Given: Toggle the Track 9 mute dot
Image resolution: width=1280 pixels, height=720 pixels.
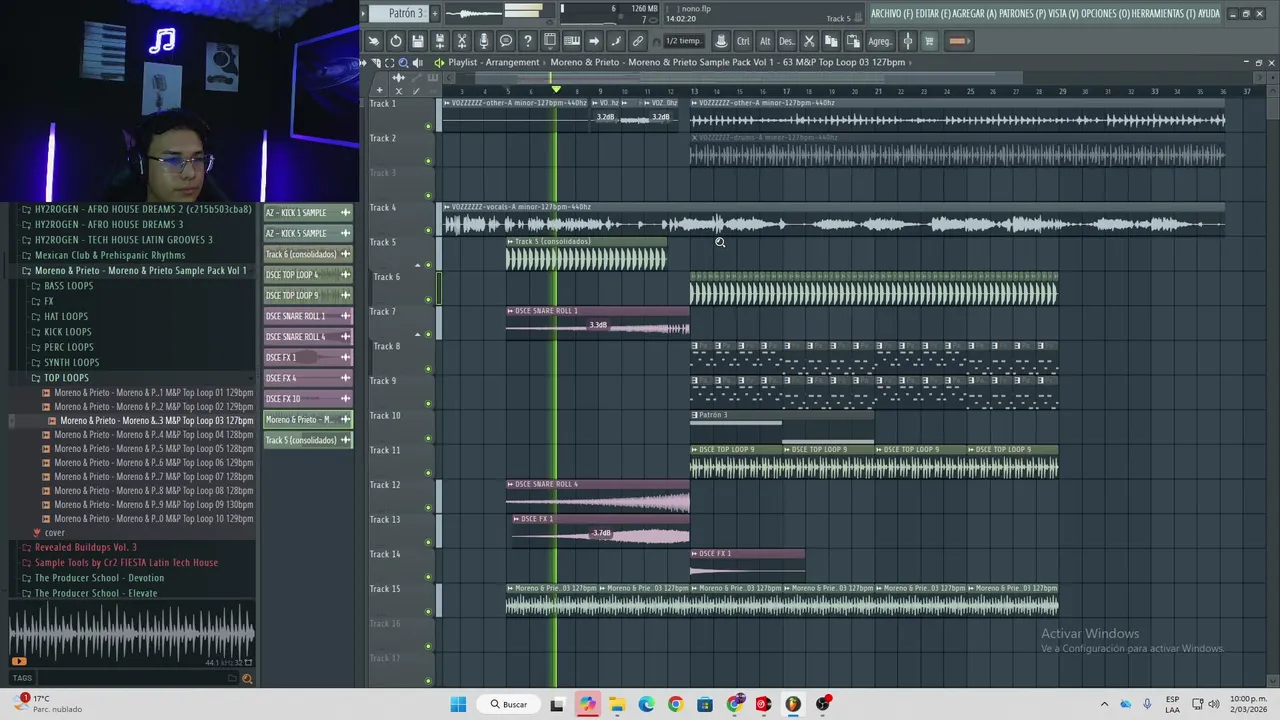Looking at the screenshot, I should (x=429, y=403).
